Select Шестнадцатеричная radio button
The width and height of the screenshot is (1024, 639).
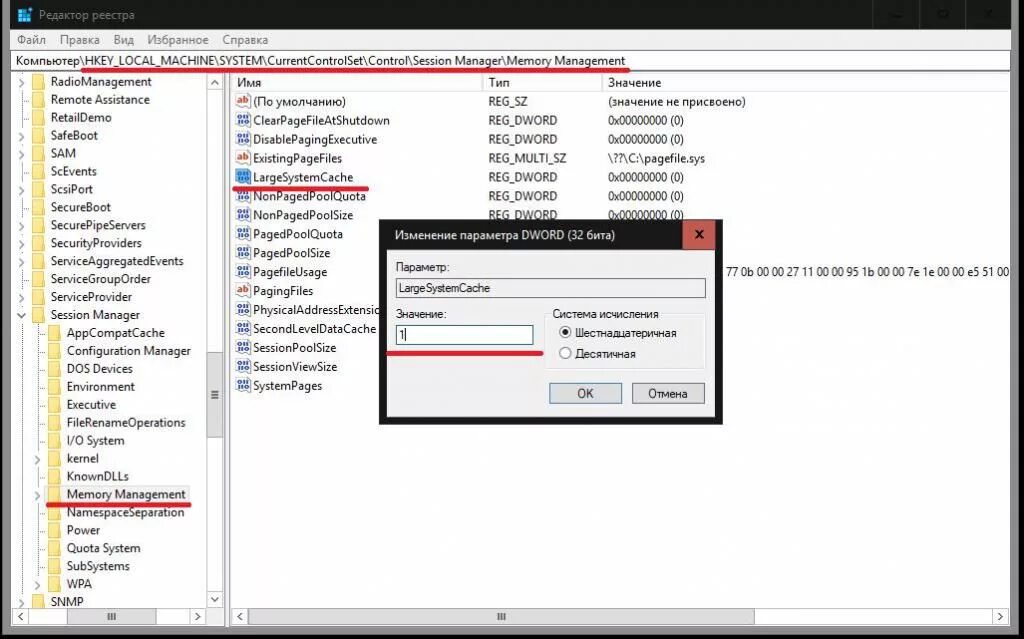point(566,333)
